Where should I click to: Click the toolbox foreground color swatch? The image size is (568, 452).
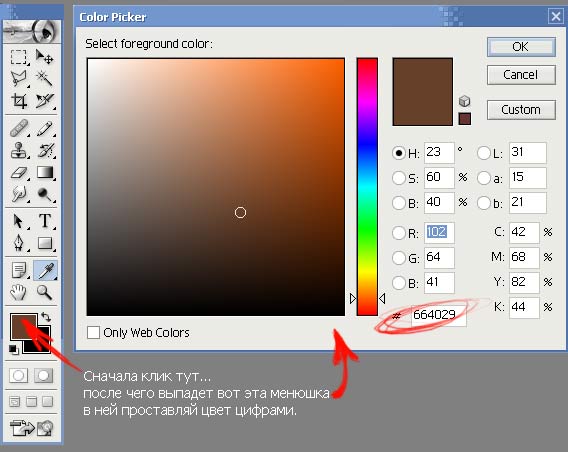point(24,327)
